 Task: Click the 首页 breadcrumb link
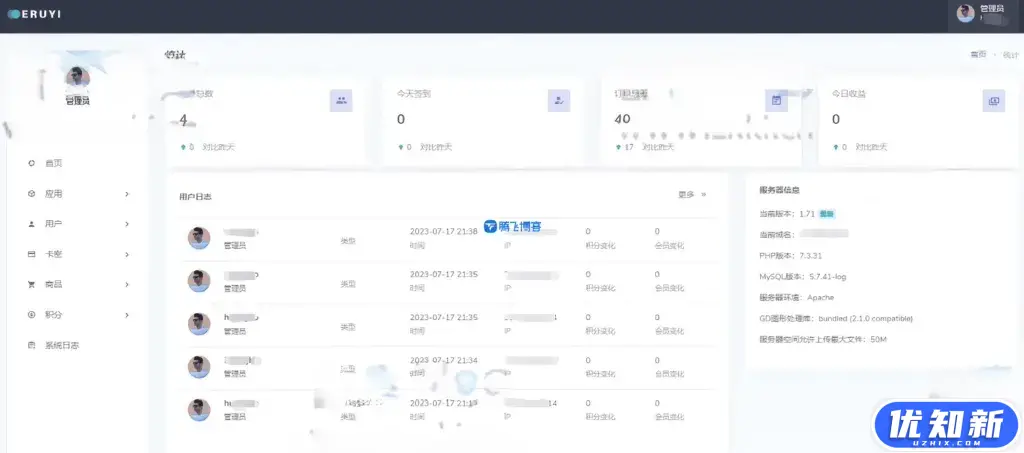tap(977, 54)
